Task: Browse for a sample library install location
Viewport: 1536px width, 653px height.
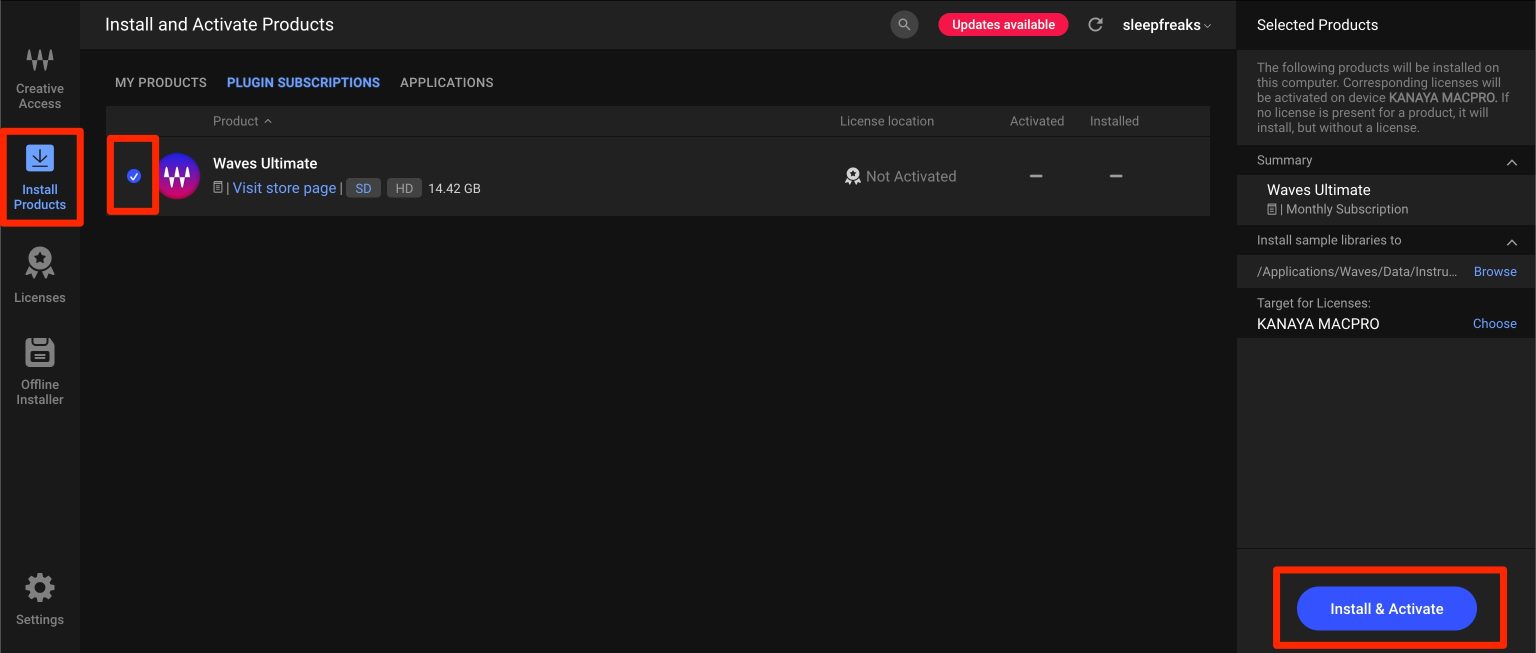Action: [1494, 271]
